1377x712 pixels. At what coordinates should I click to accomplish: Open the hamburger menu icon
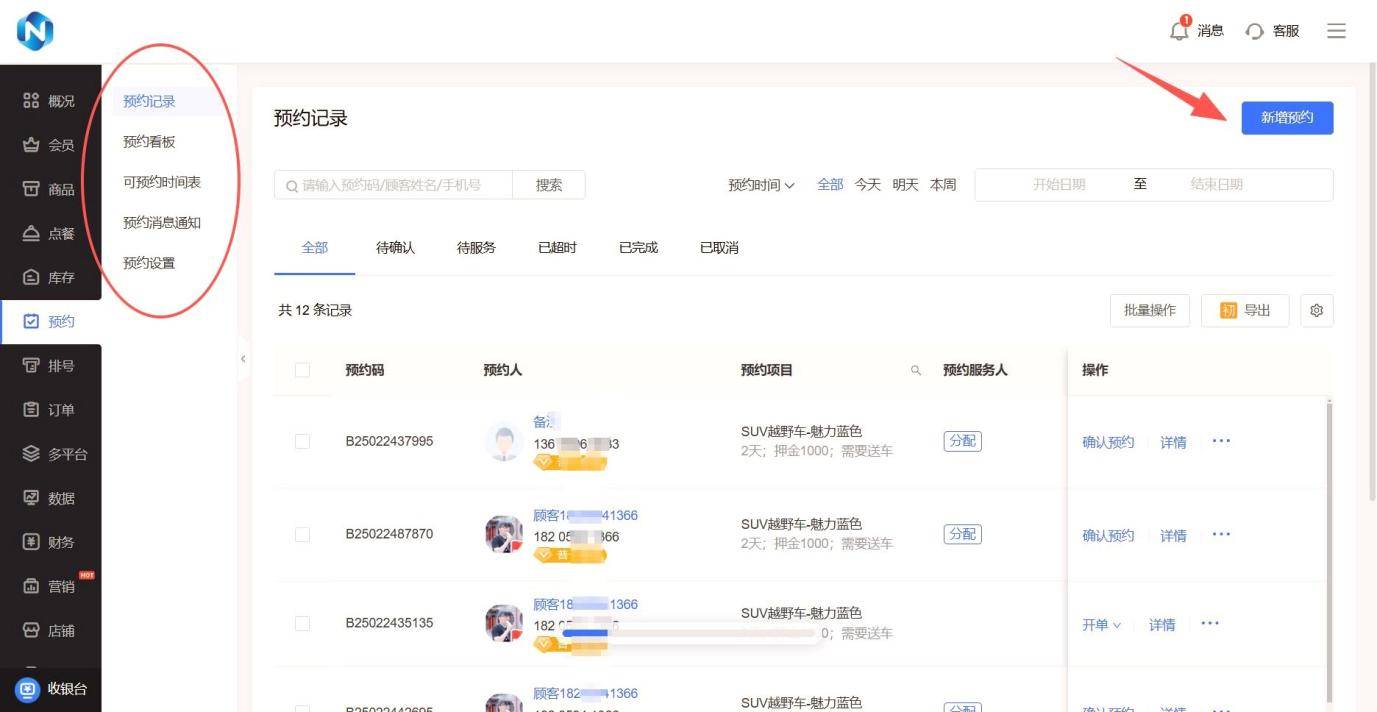[1336, 31]
